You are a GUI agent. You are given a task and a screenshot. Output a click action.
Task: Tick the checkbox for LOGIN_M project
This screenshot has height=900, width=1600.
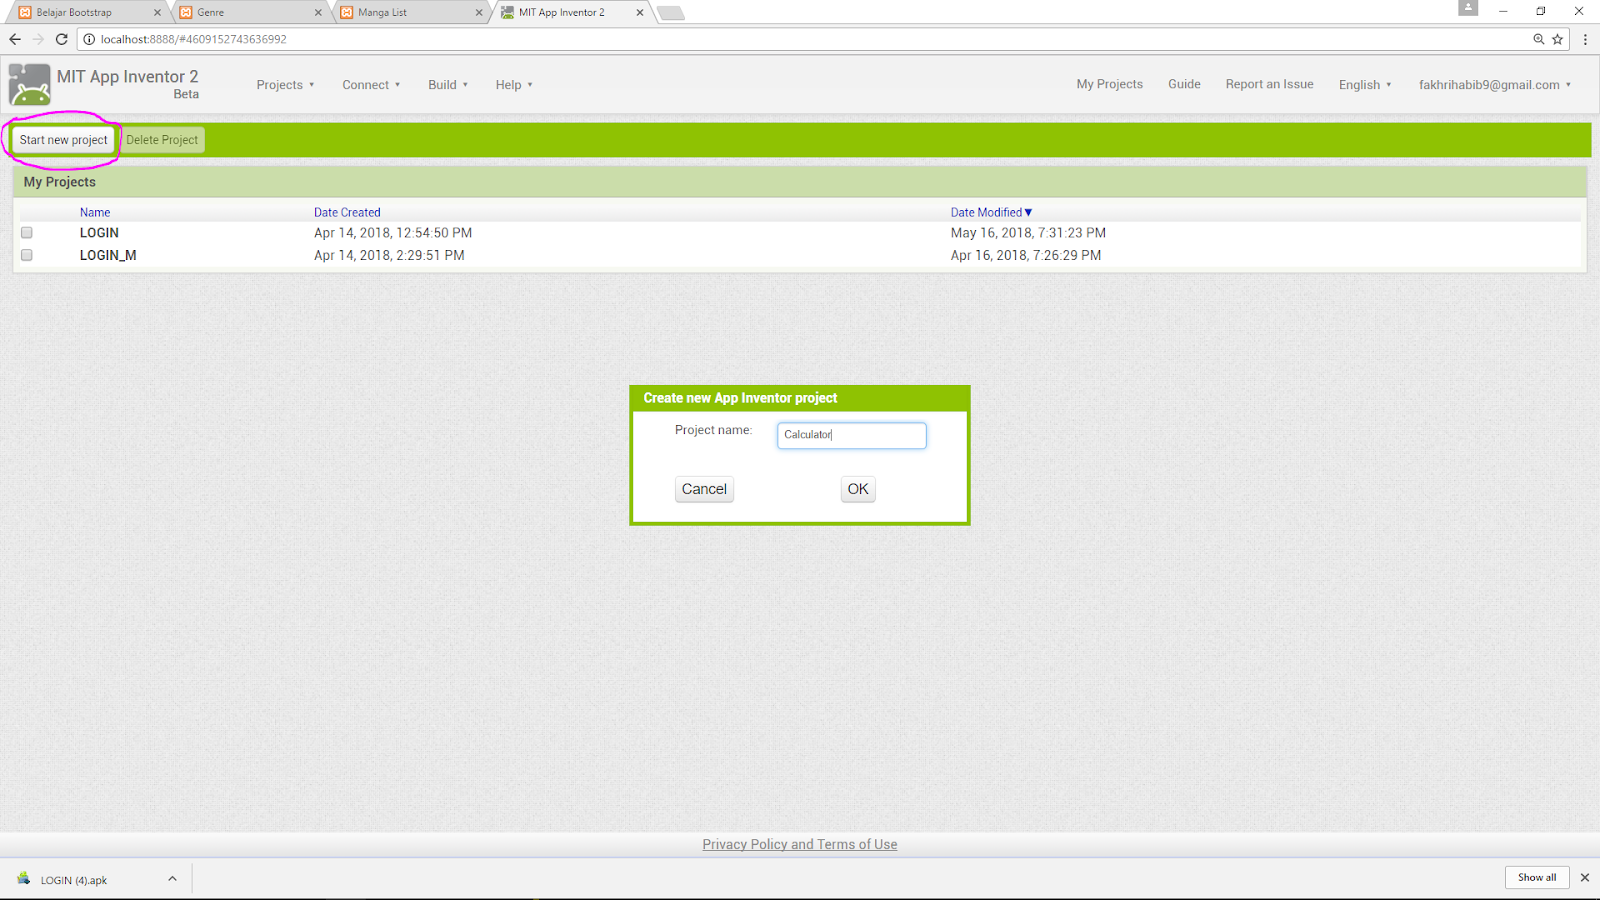27,255
